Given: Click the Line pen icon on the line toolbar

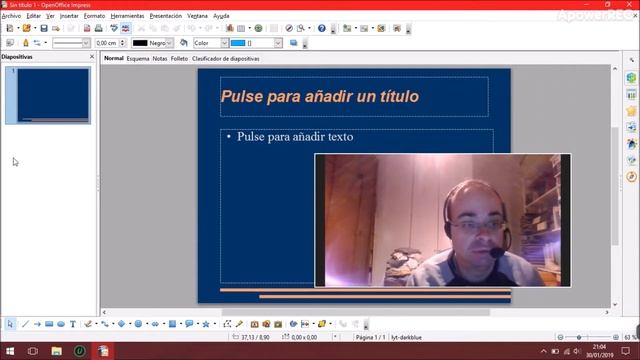Looking at the screenshot, I should click(26, 43).
